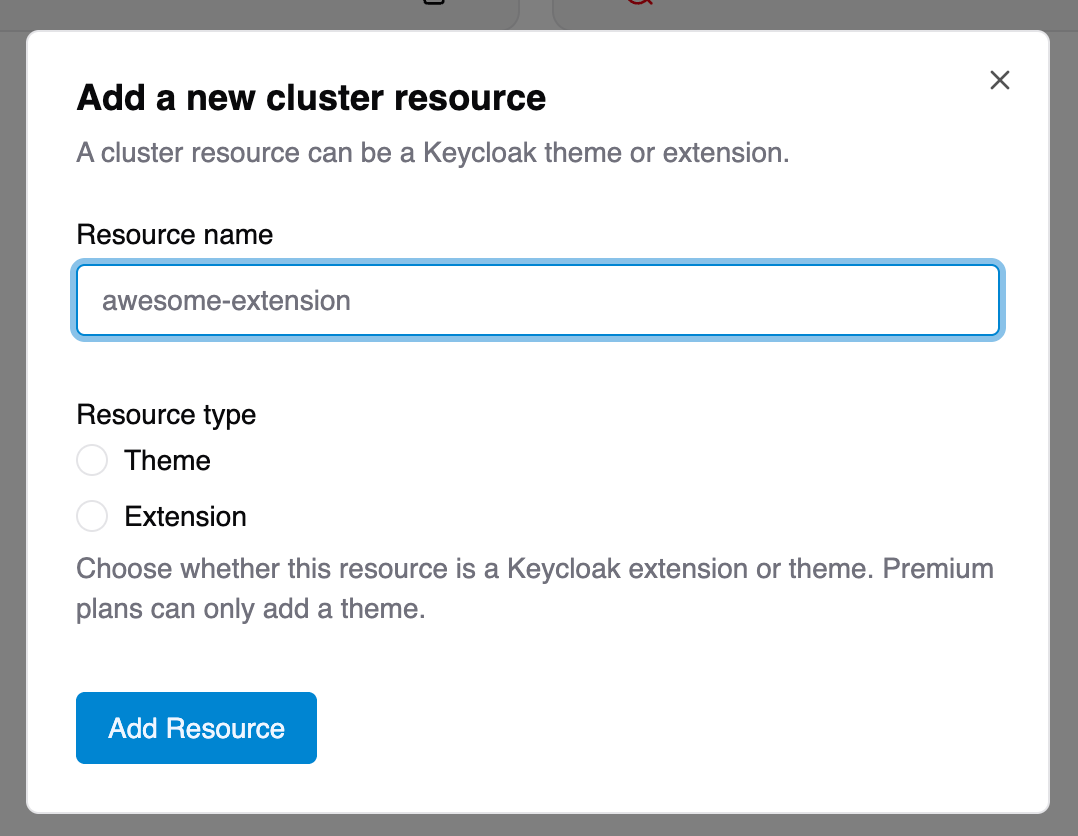
Task: Submit the new cluster resource form
Action: (196, 728)
